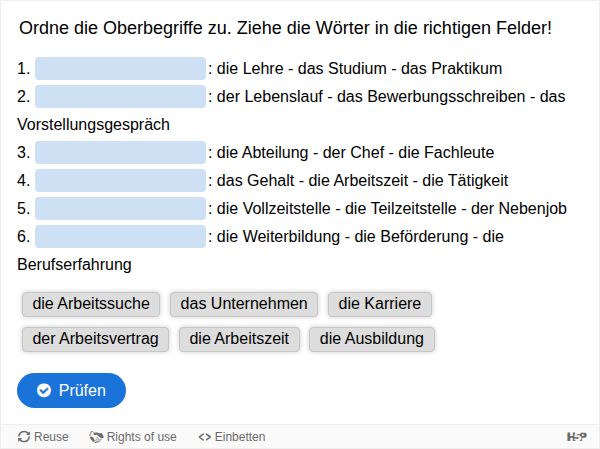Click the blank field for row 1
Viewport: 600px width, 449px height.
click(x=120, y=69)
